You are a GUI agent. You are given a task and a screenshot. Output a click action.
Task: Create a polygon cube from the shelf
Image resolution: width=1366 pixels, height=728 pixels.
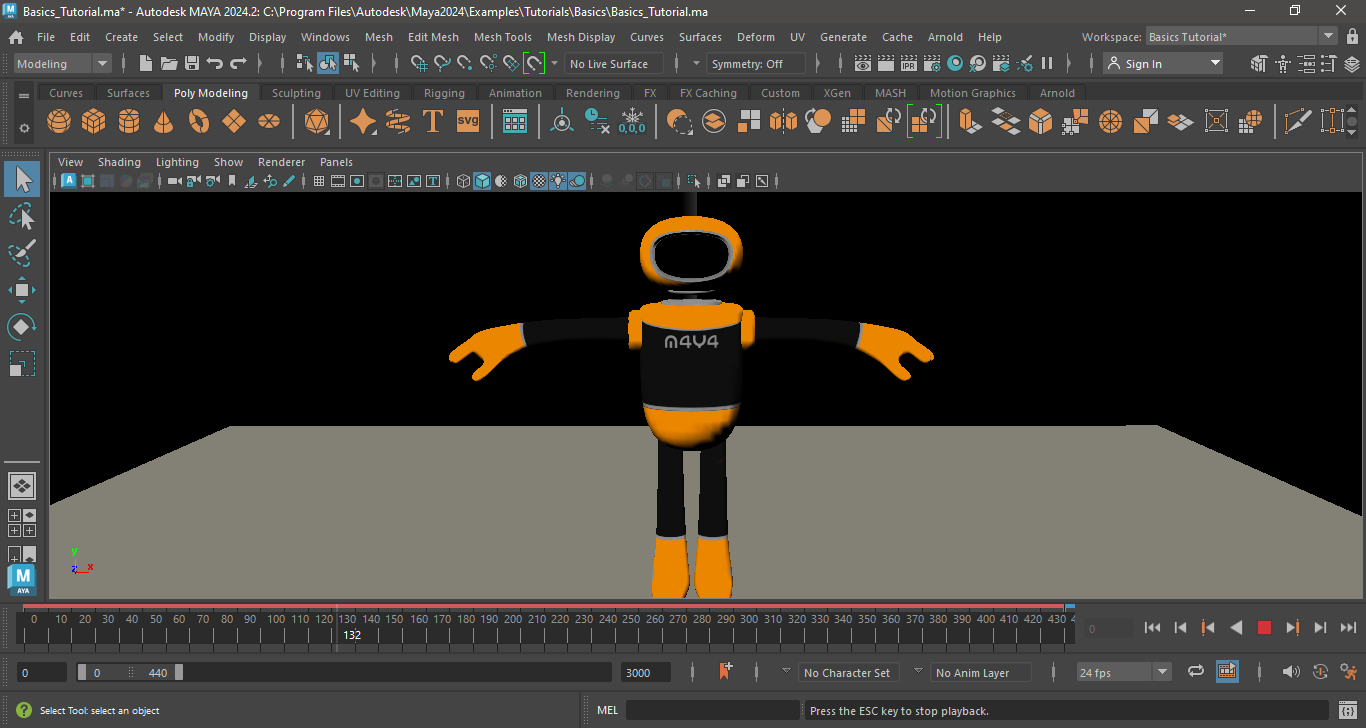pyautogui.click(x=93, y=121)
